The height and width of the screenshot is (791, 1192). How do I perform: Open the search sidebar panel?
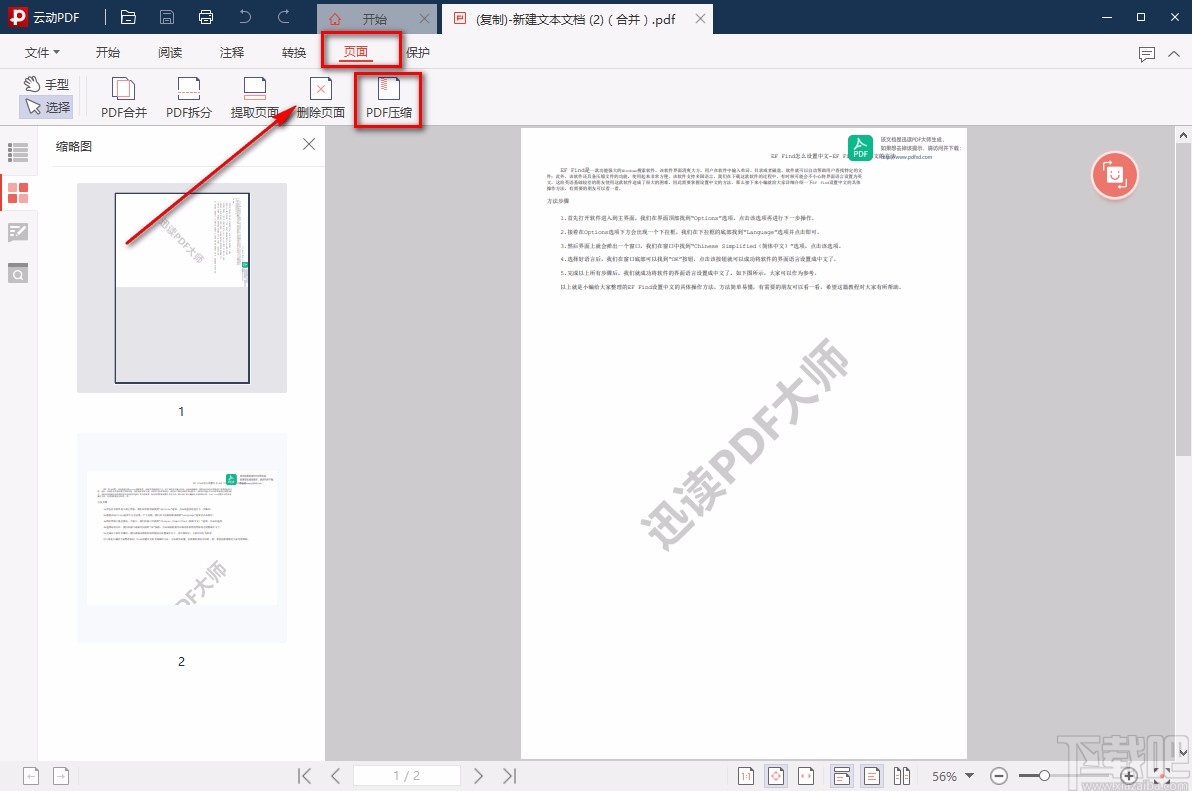tap(17, 273)
